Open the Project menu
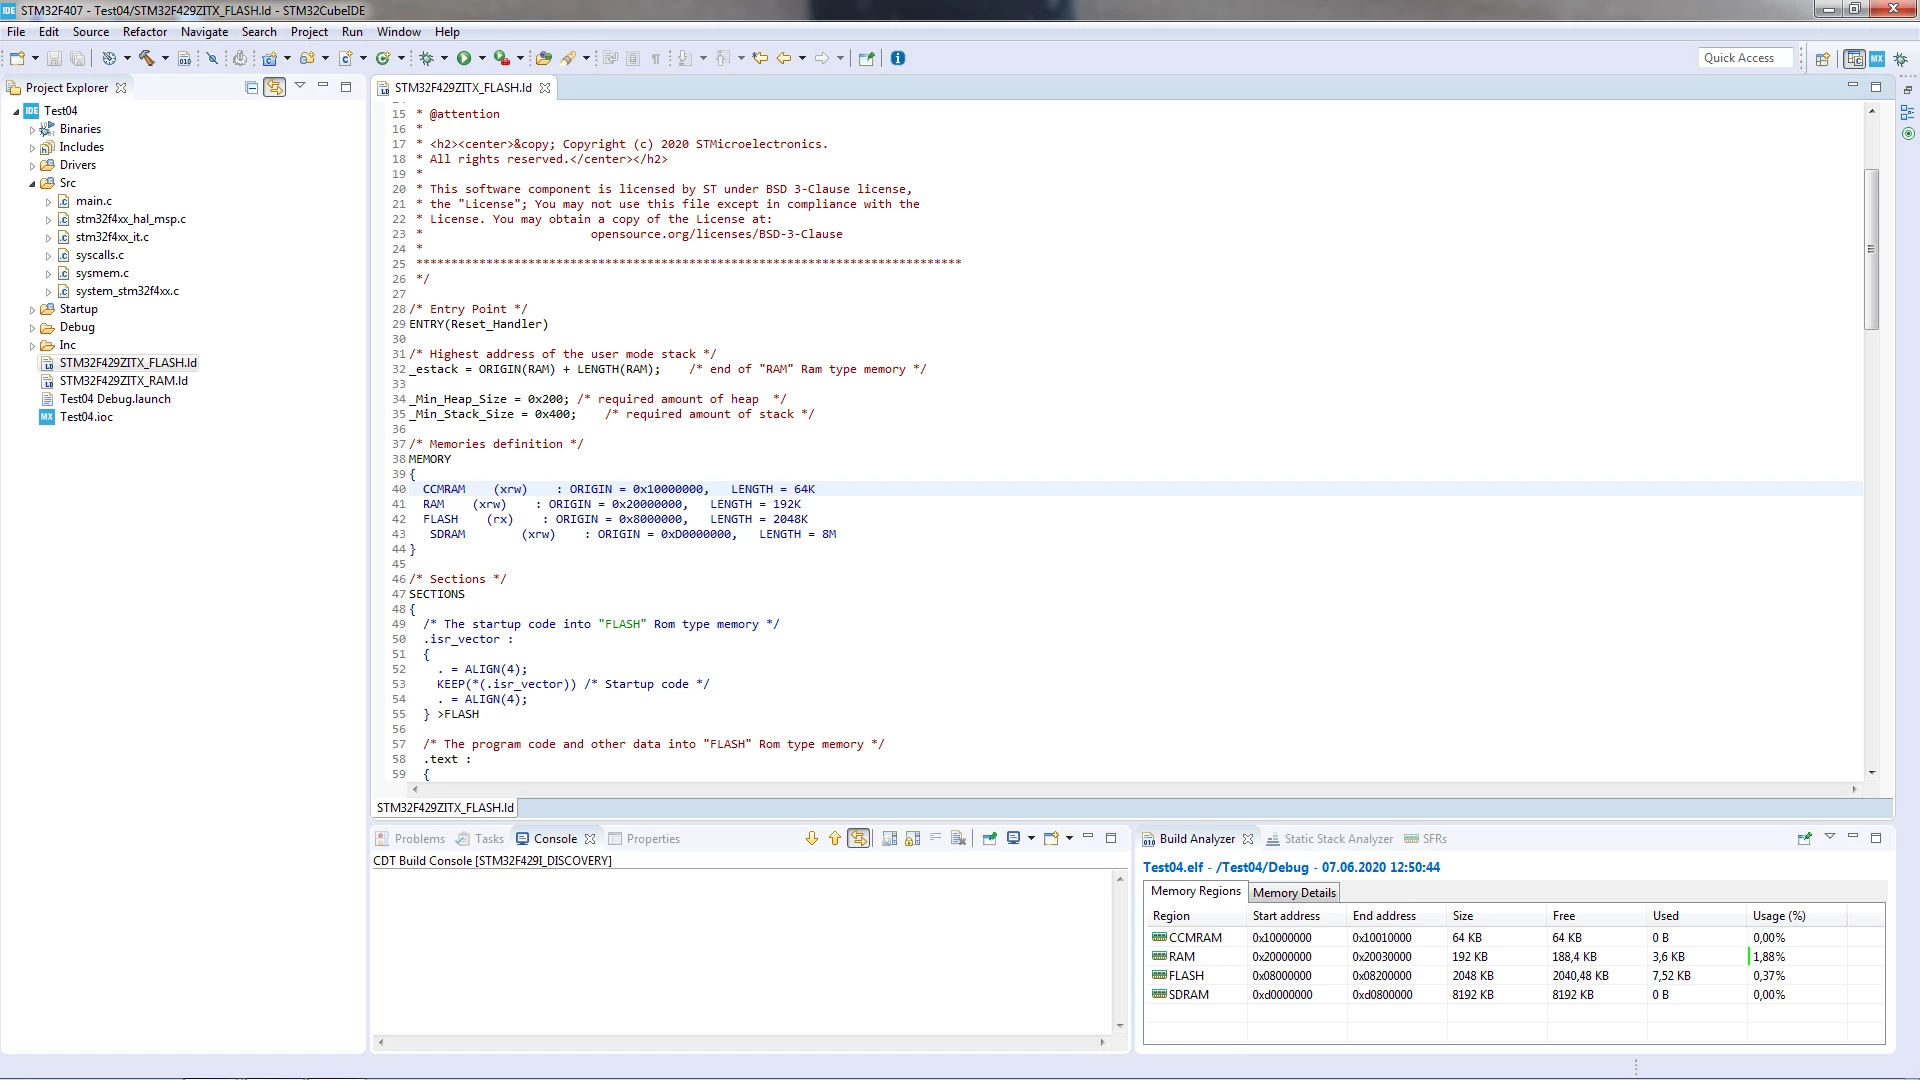Viewport: 1920px width, 1080px height. pyautogui.click(x=309, y=31)
